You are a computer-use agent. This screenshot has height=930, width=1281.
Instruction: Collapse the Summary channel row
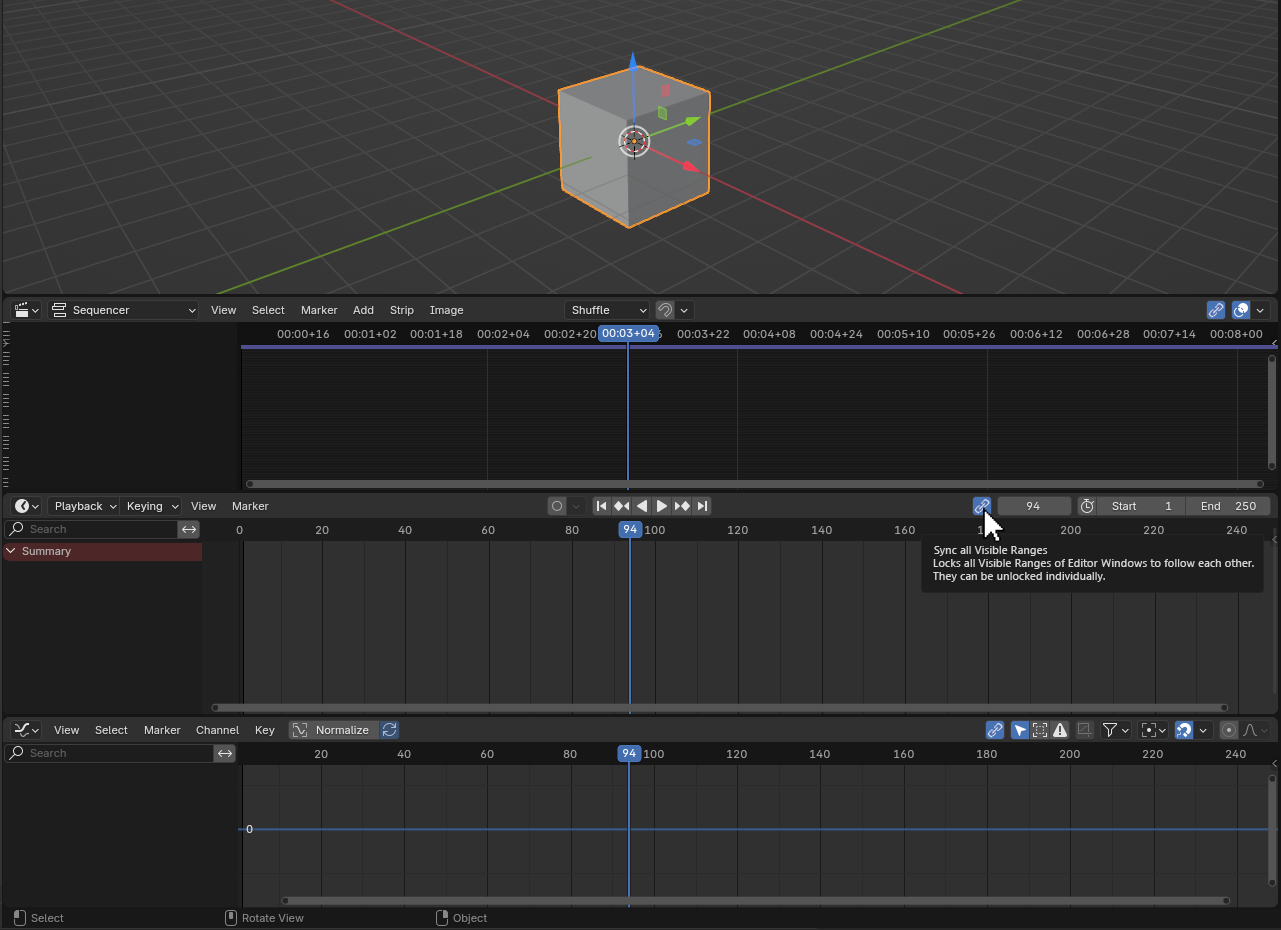coord(11,551)
